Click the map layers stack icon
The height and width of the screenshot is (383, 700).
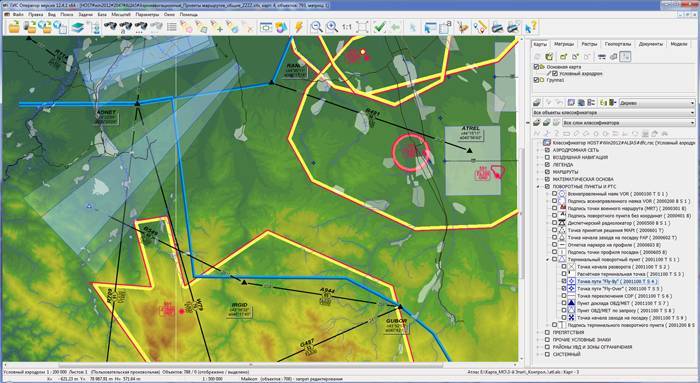click(x=78, y=27)
